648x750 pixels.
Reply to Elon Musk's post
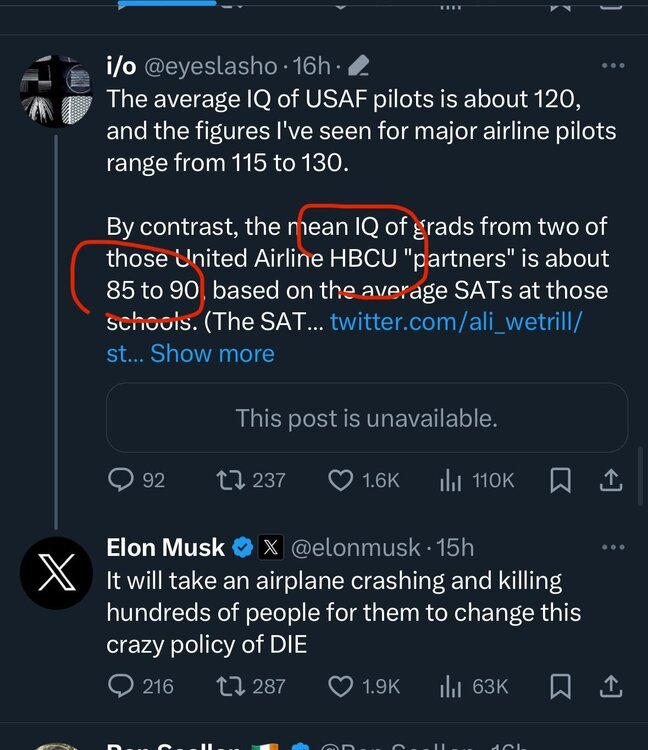point(121,686)
